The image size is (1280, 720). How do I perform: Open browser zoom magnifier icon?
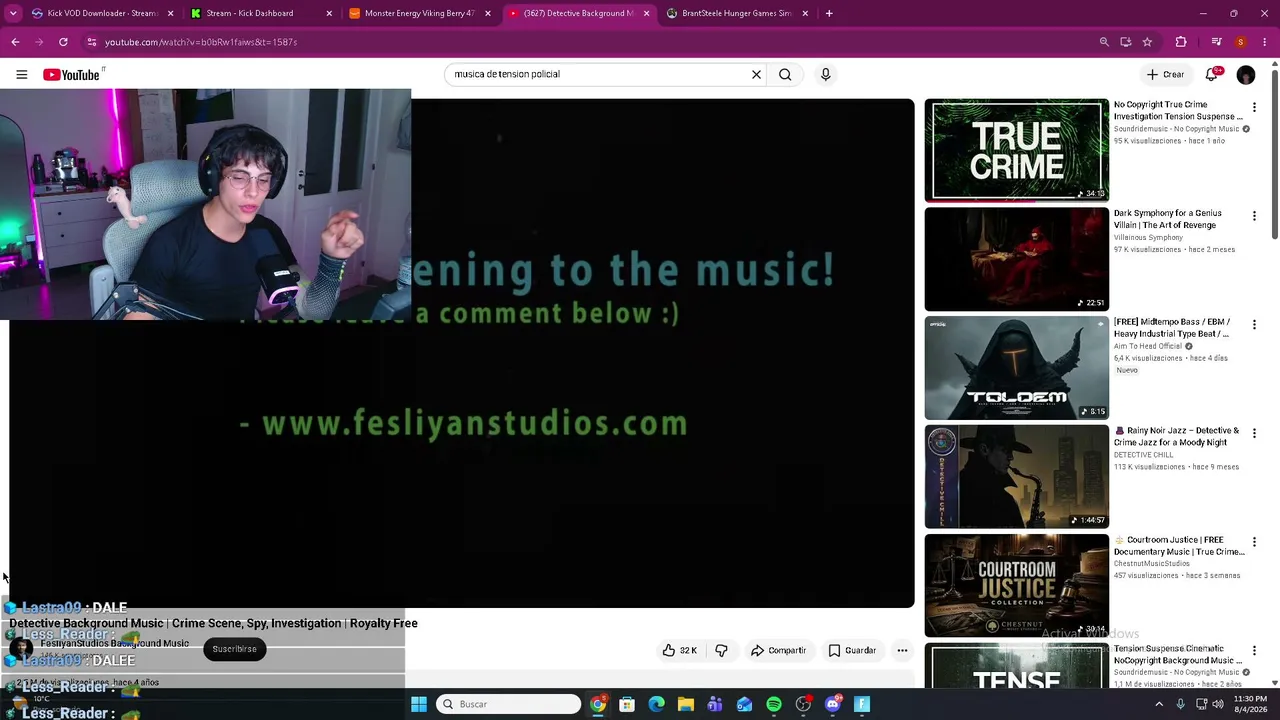(x=1104, y=42)
